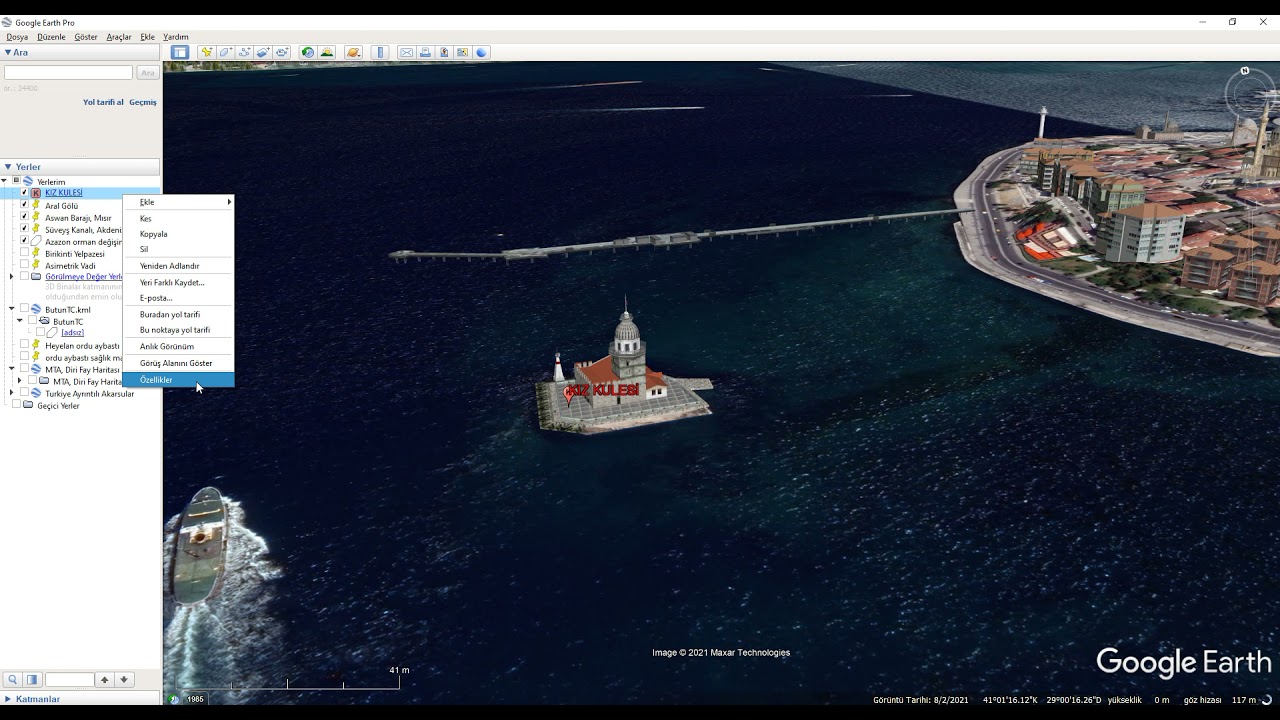Choose Anlık Görünüm from context menu

(x=178, y=346)
